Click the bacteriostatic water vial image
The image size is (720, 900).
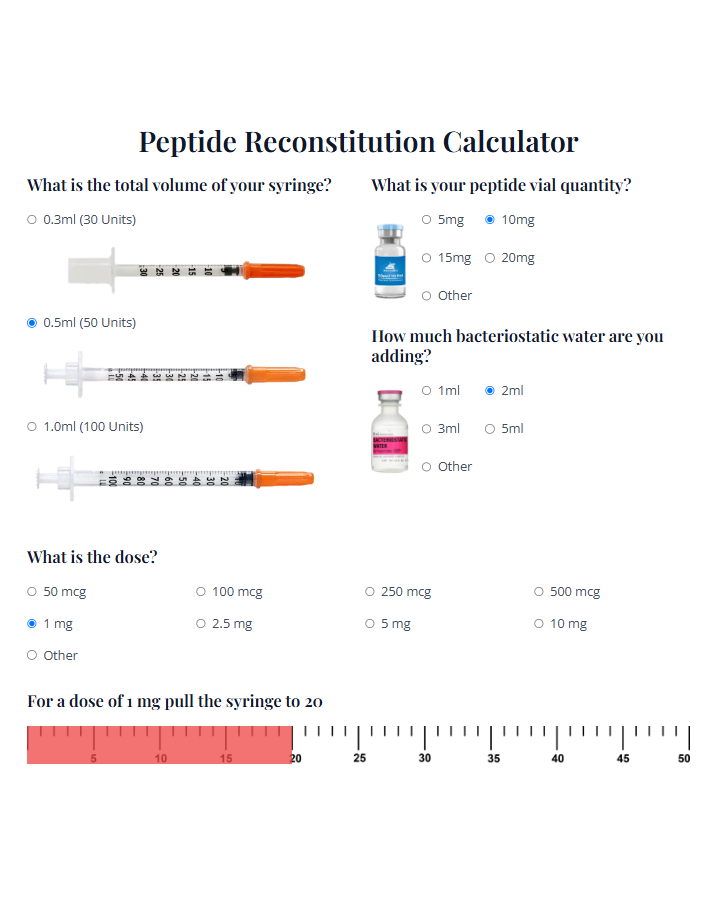tap(391, 431)
